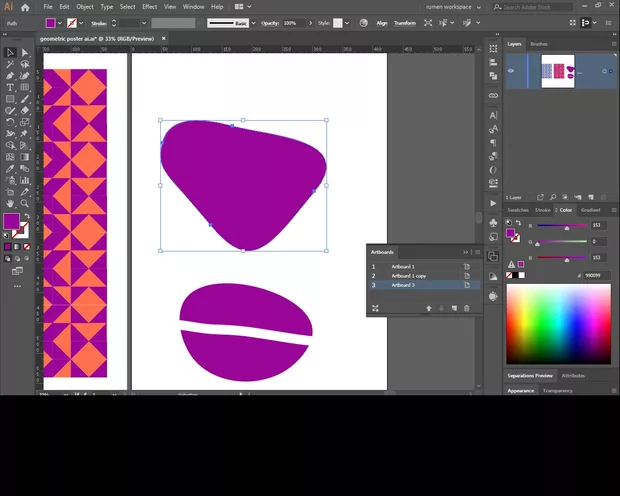The height and width of the screenshot is (496, 620).
Task: Click the Transform button in control bar
Action: pos(405,22)
